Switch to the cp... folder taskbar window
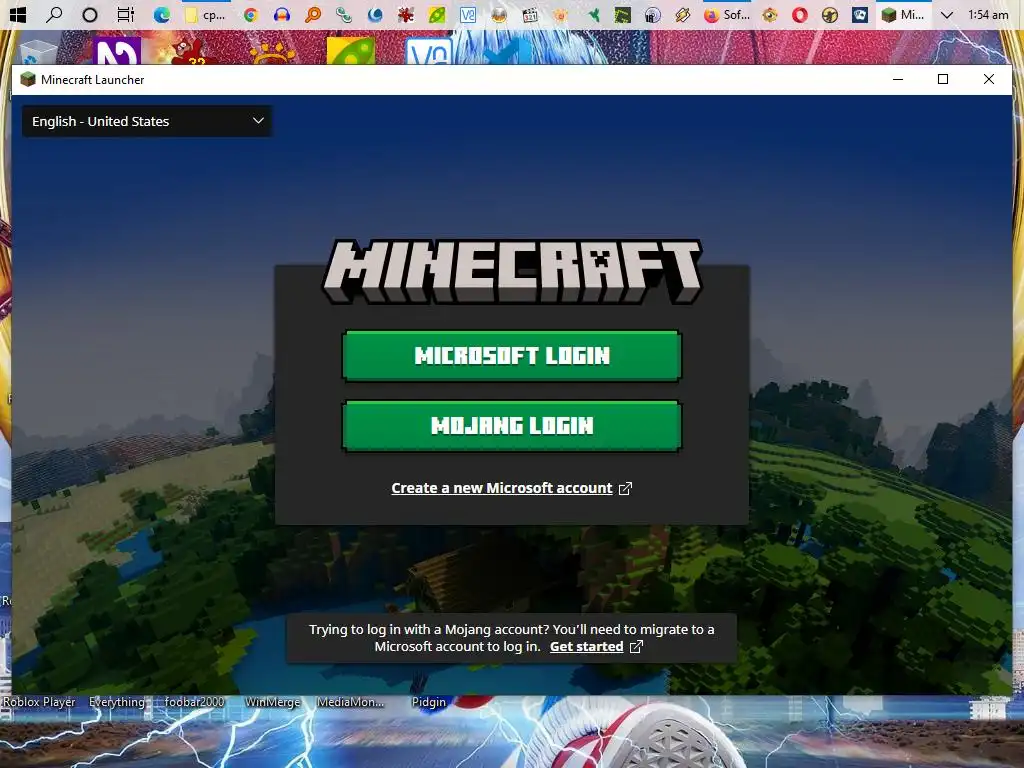 pyautogui.click(x=205, y=14)
